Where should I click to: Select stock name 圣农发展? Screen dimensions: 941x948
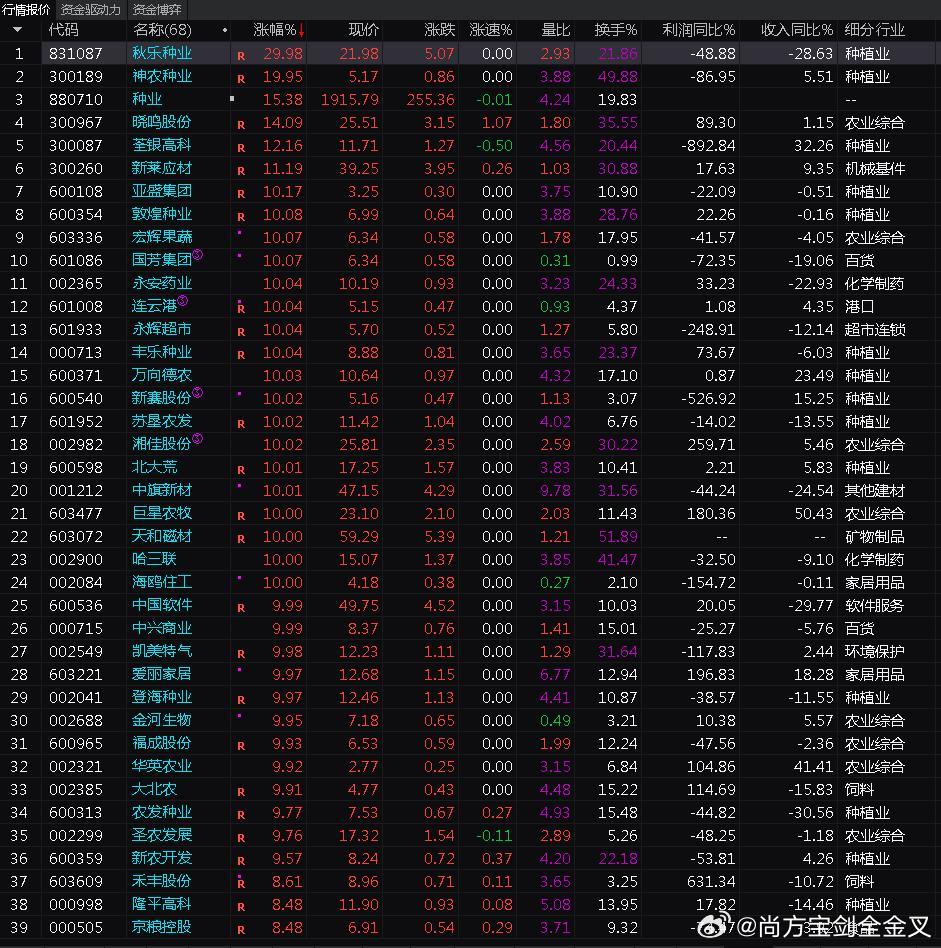[162, 835]
